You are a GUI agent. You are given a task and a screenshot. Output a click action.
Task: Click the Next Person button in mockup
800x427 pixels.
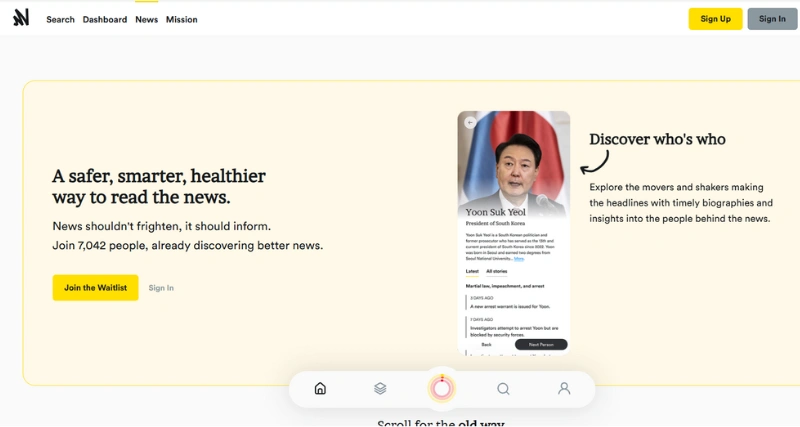pyautogui.click(x=541, y=345)
